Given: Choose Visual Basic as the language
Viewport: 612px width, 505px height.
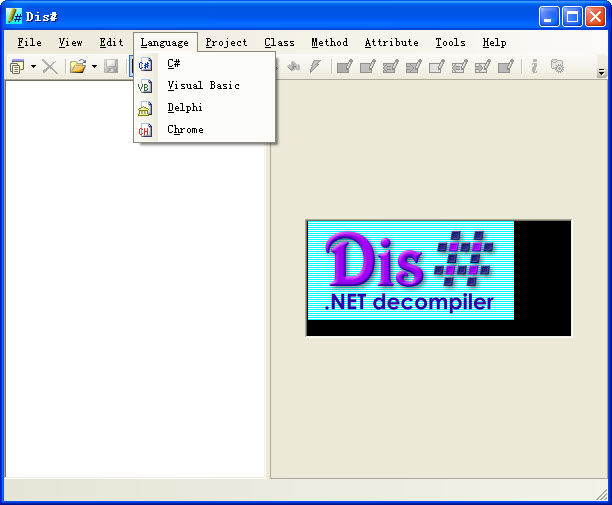Looking at the screenshot, I should [203, 86].
